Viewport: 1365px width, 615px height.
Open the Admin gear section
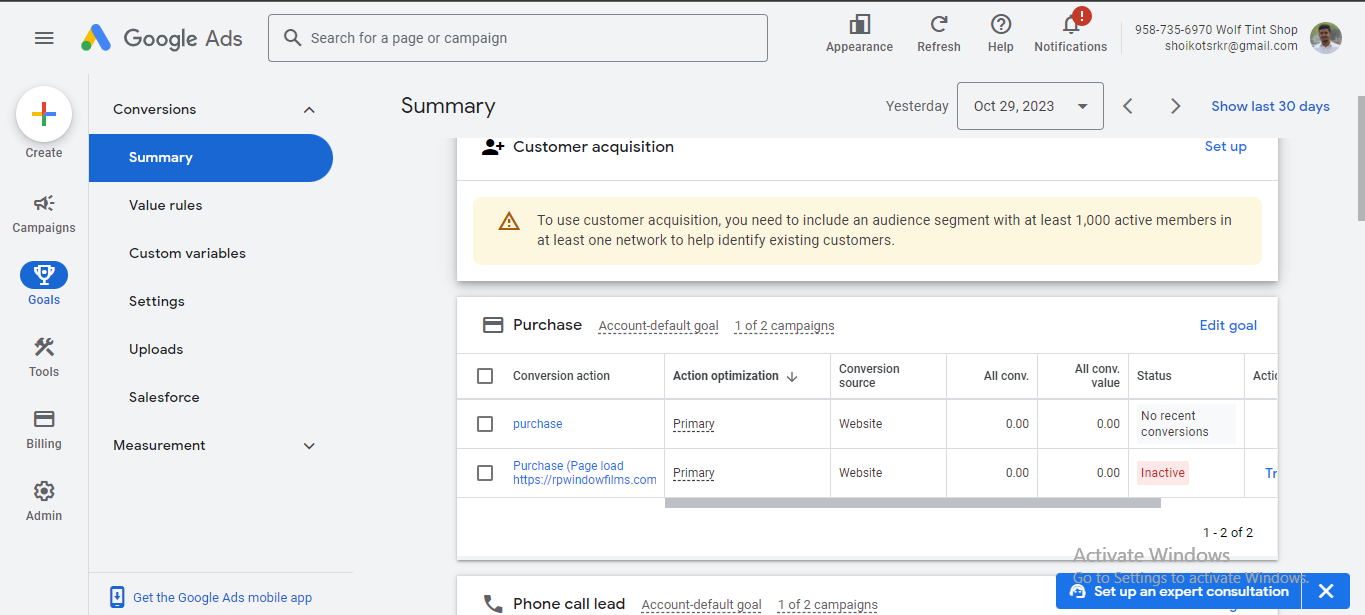pyautogui.click(x=44, y=501)
